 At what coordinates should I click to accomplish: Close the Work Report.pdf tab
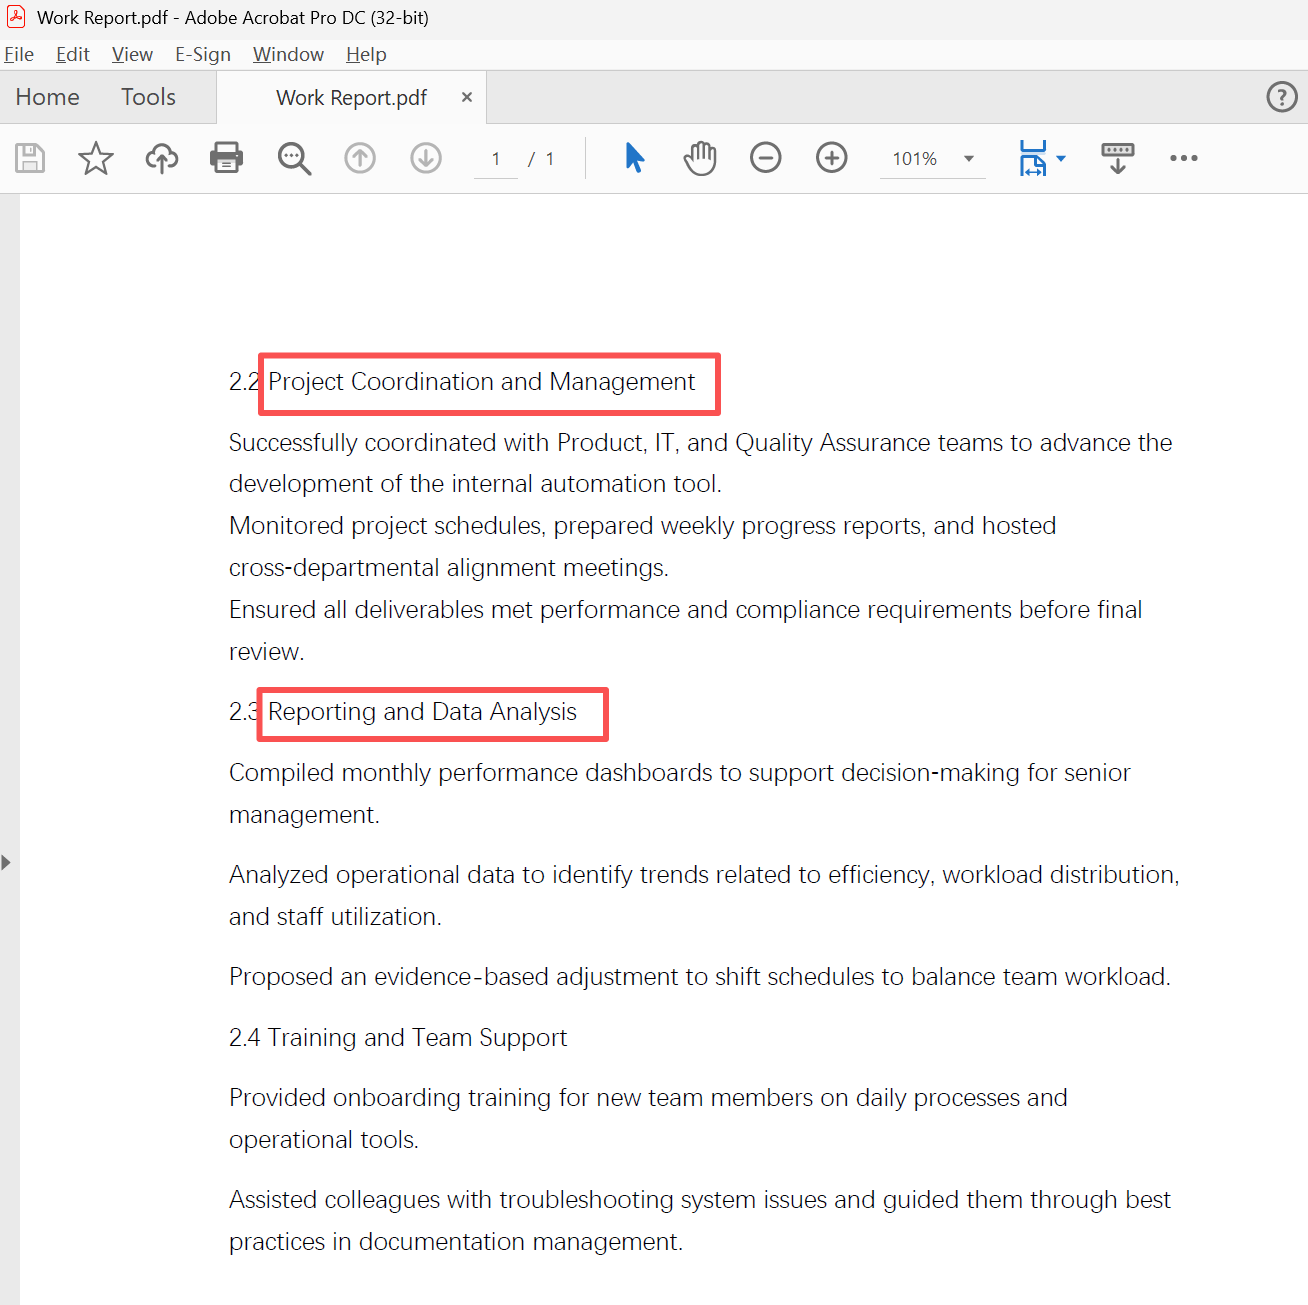pos(467,97)
